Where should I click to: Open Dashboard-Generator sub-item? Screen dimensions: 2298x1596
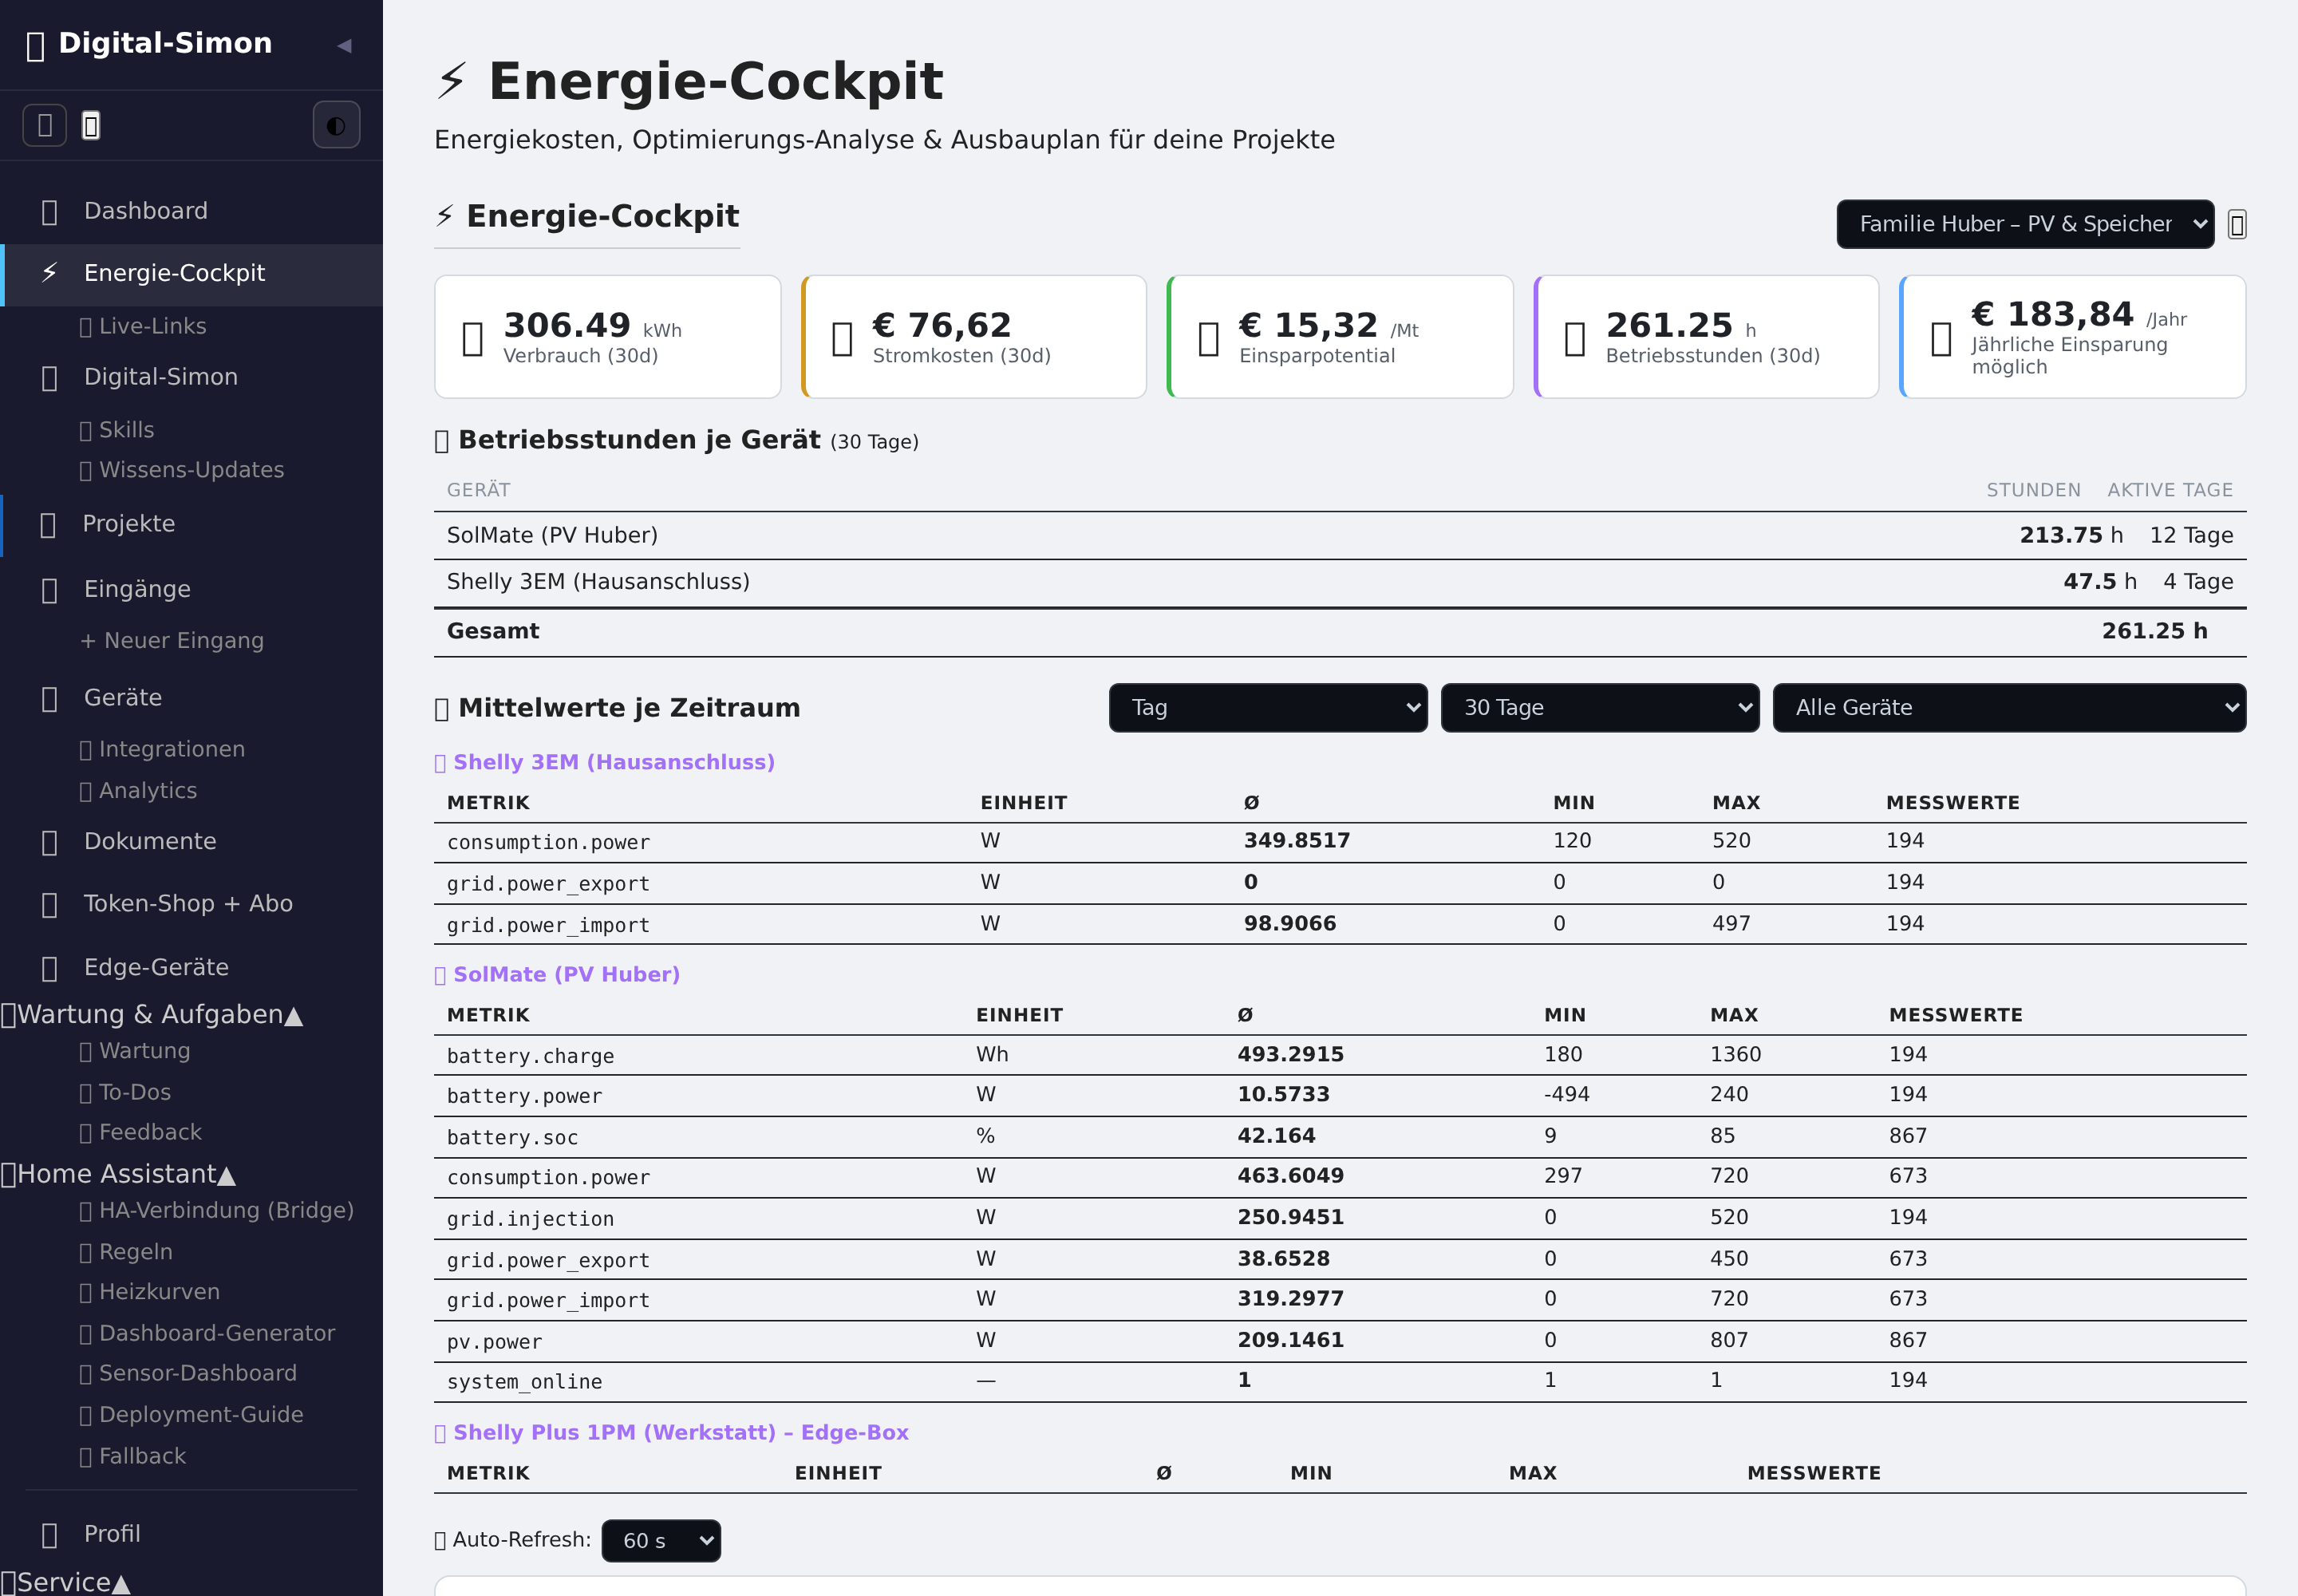click(x=207, y=1333)
